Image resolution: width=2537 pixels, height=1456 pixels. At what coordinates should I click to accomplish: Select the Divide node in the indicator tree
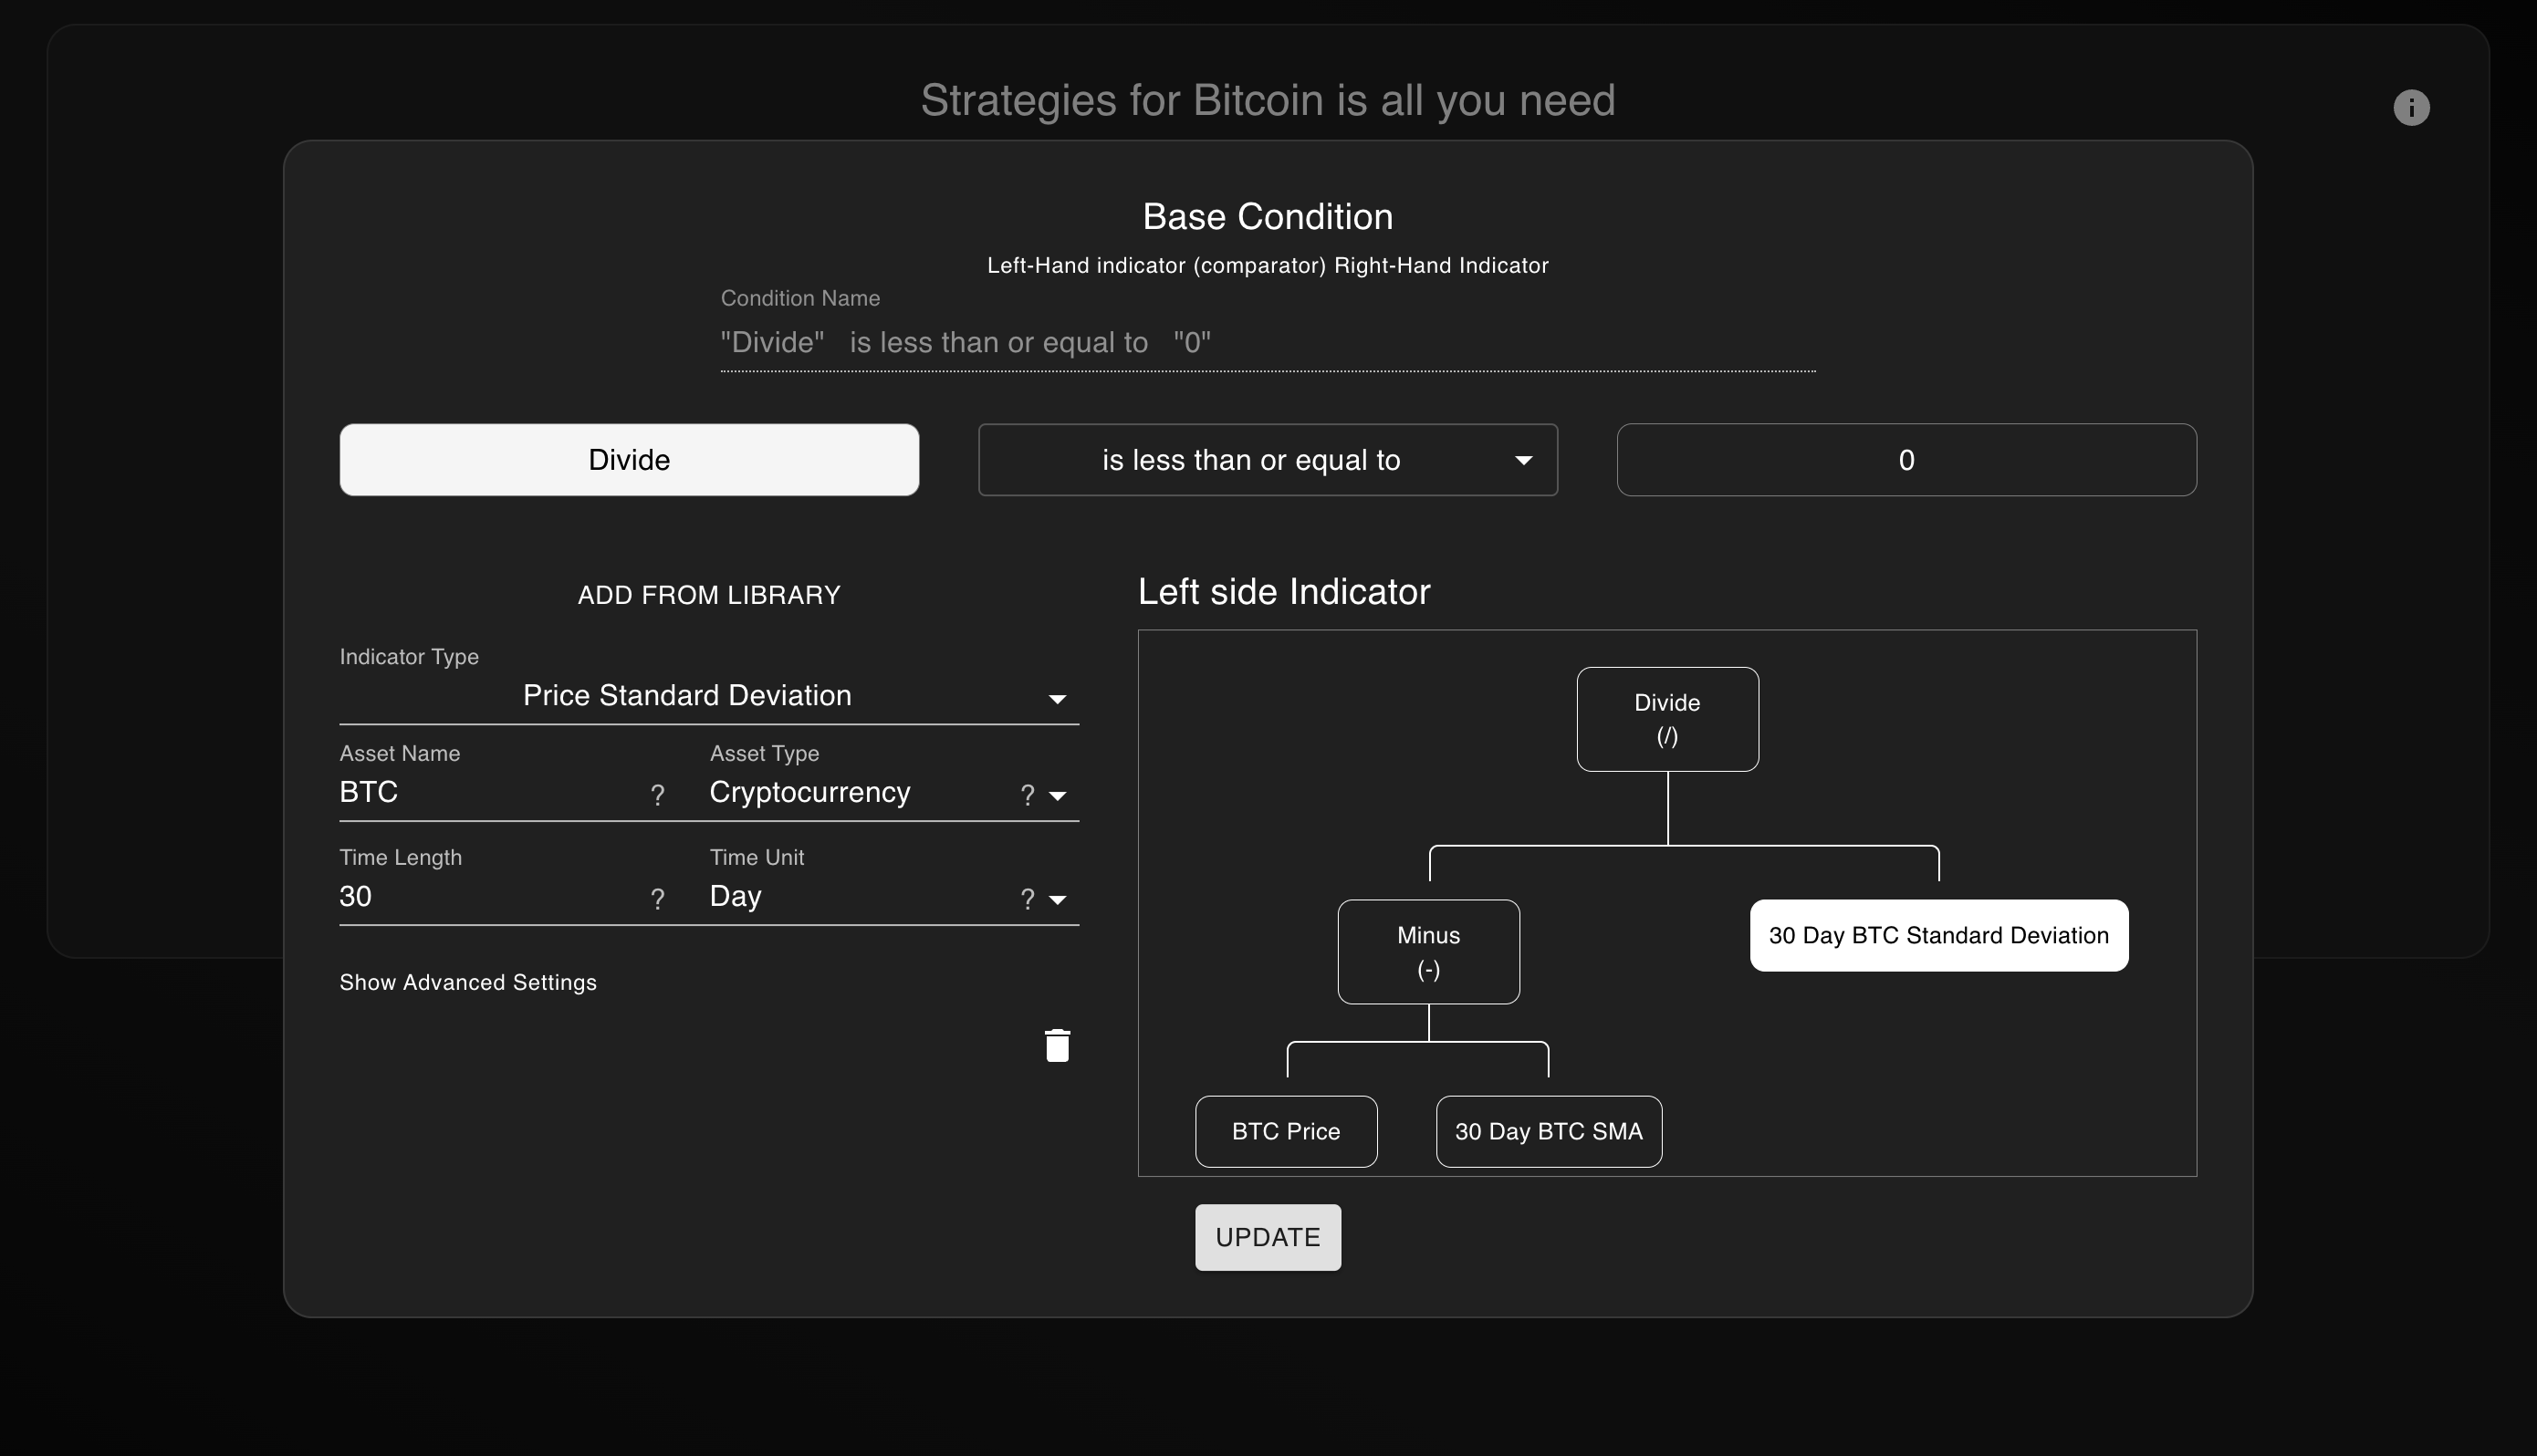point(1666,718)
